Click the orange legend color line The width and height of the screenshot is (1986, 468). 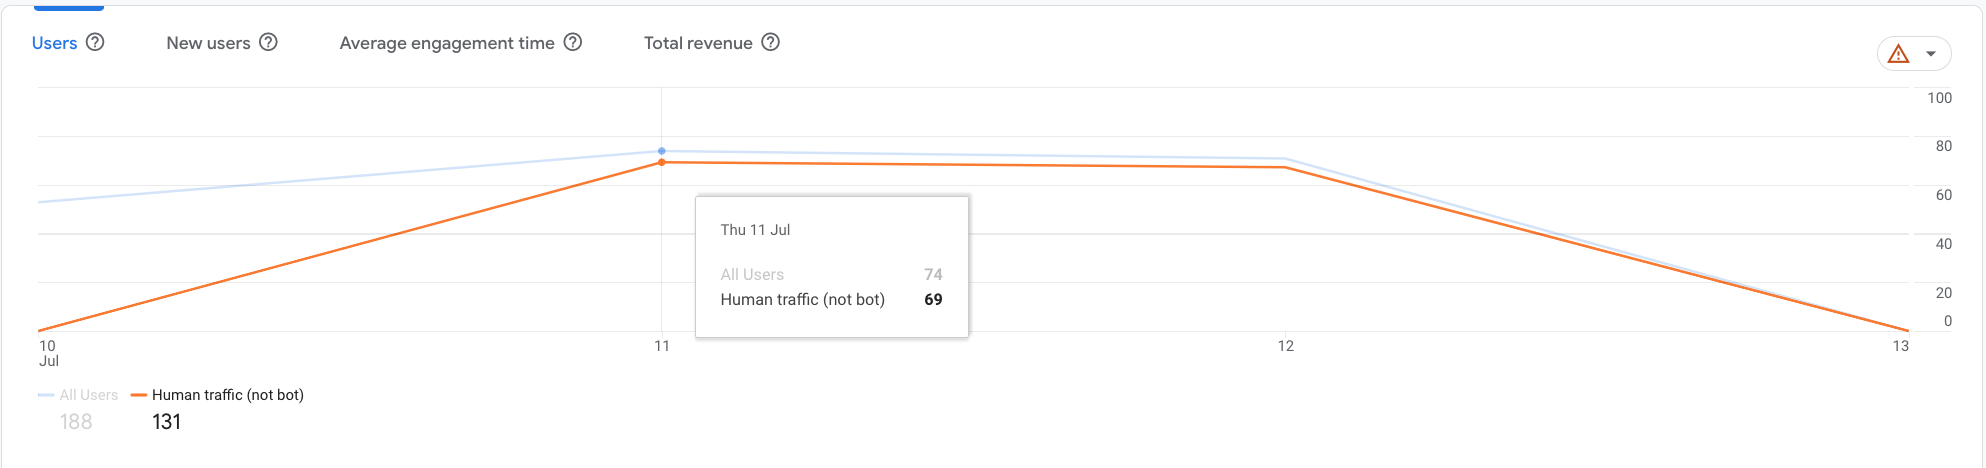(139, 395)
